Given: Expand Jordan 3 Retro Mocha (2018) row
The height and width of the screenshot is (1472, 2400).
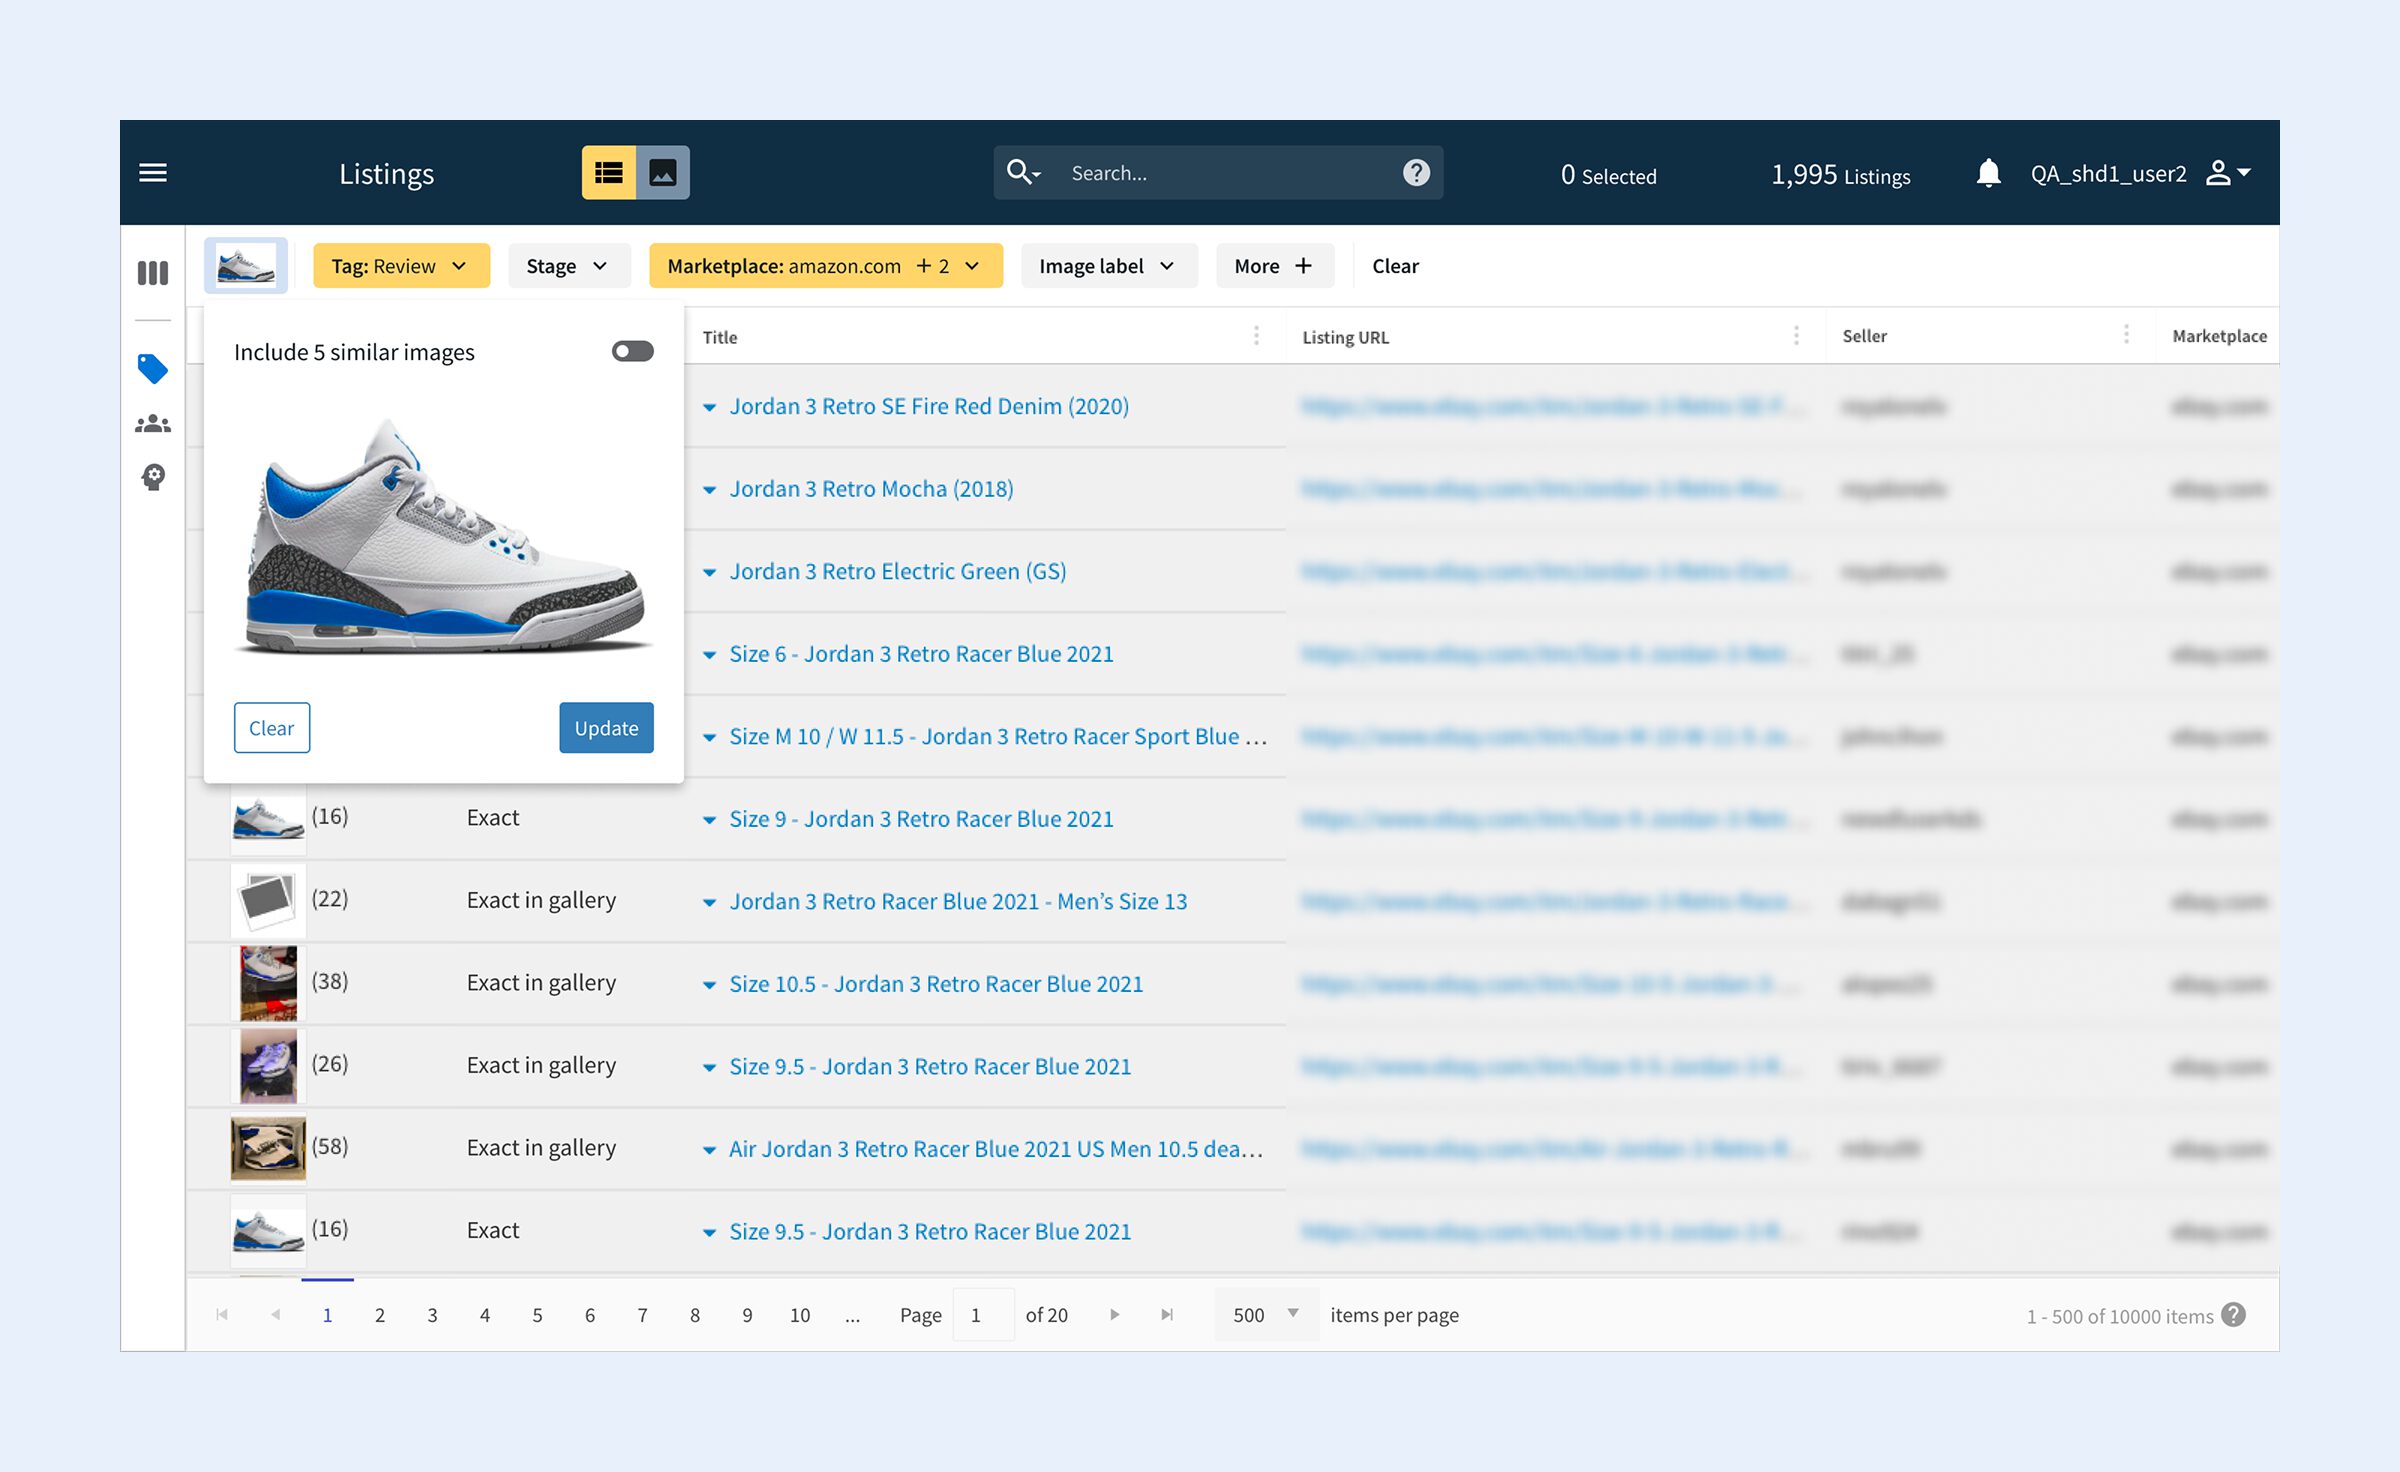Looking at the screenshot, I should click(709, 490).
